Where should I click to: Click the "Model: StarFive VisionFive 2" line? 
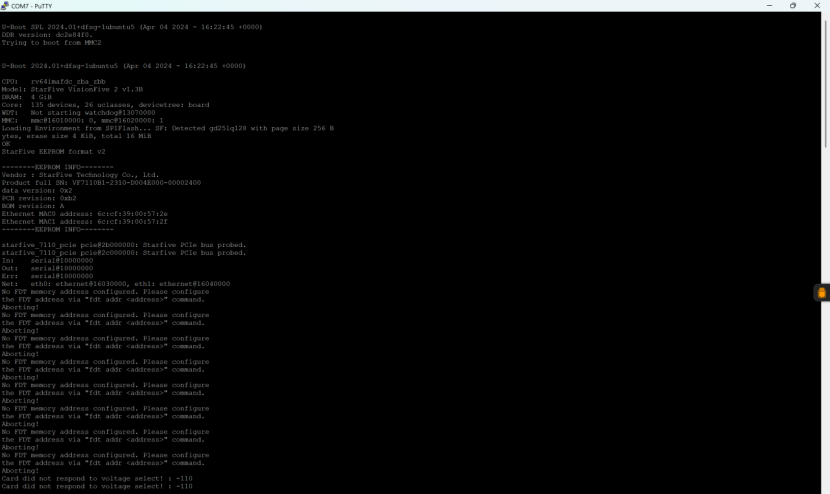[72, 89]
